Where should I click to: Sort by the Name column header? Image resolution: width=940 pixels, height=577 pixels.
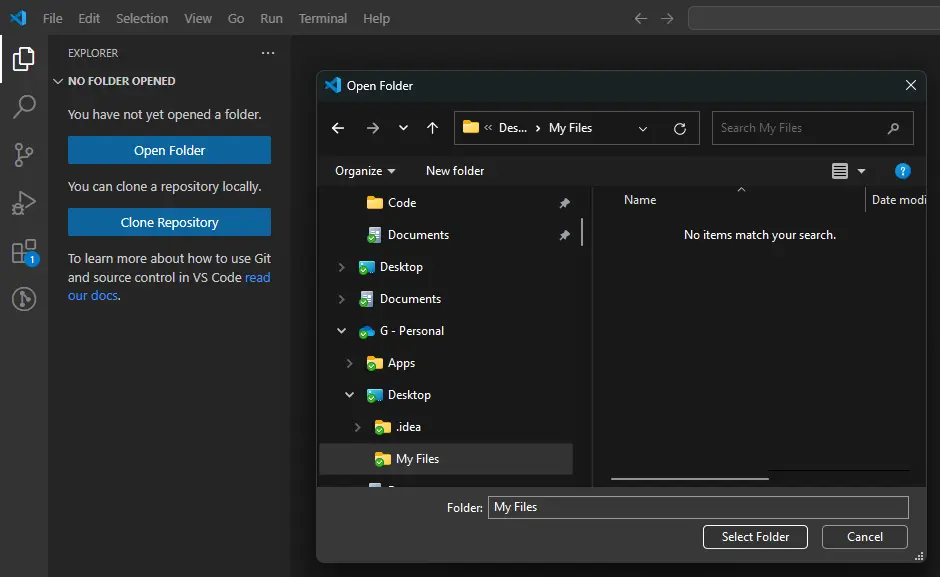tap(640, 200)
